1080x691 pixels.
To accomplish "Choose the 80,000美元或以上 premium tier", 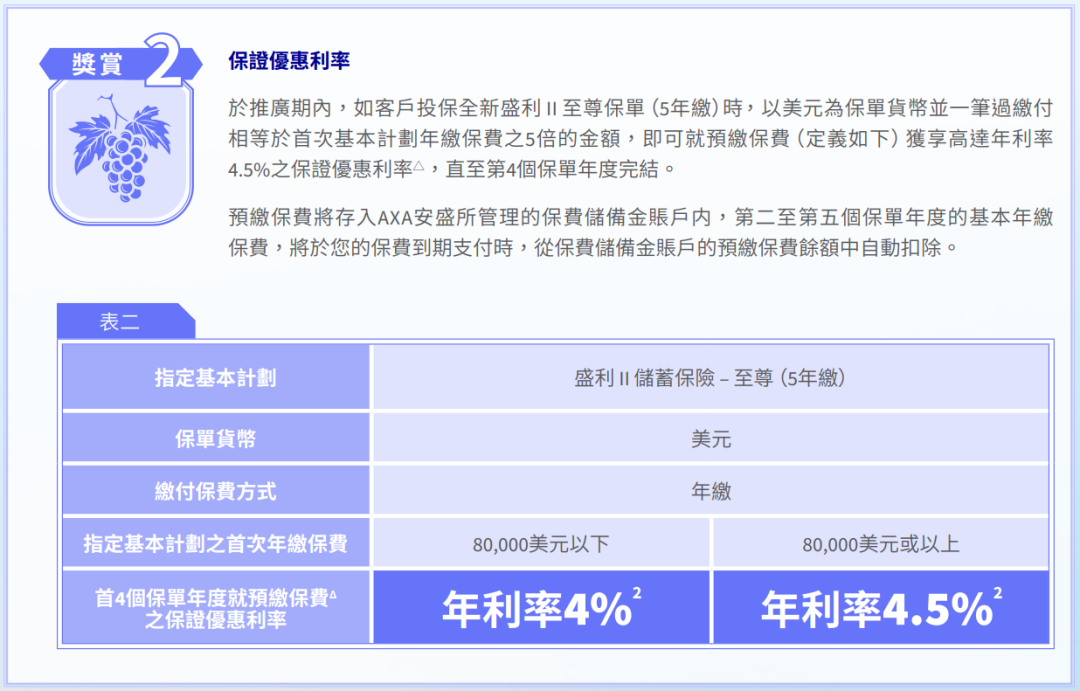I will (x=880, y=545).
